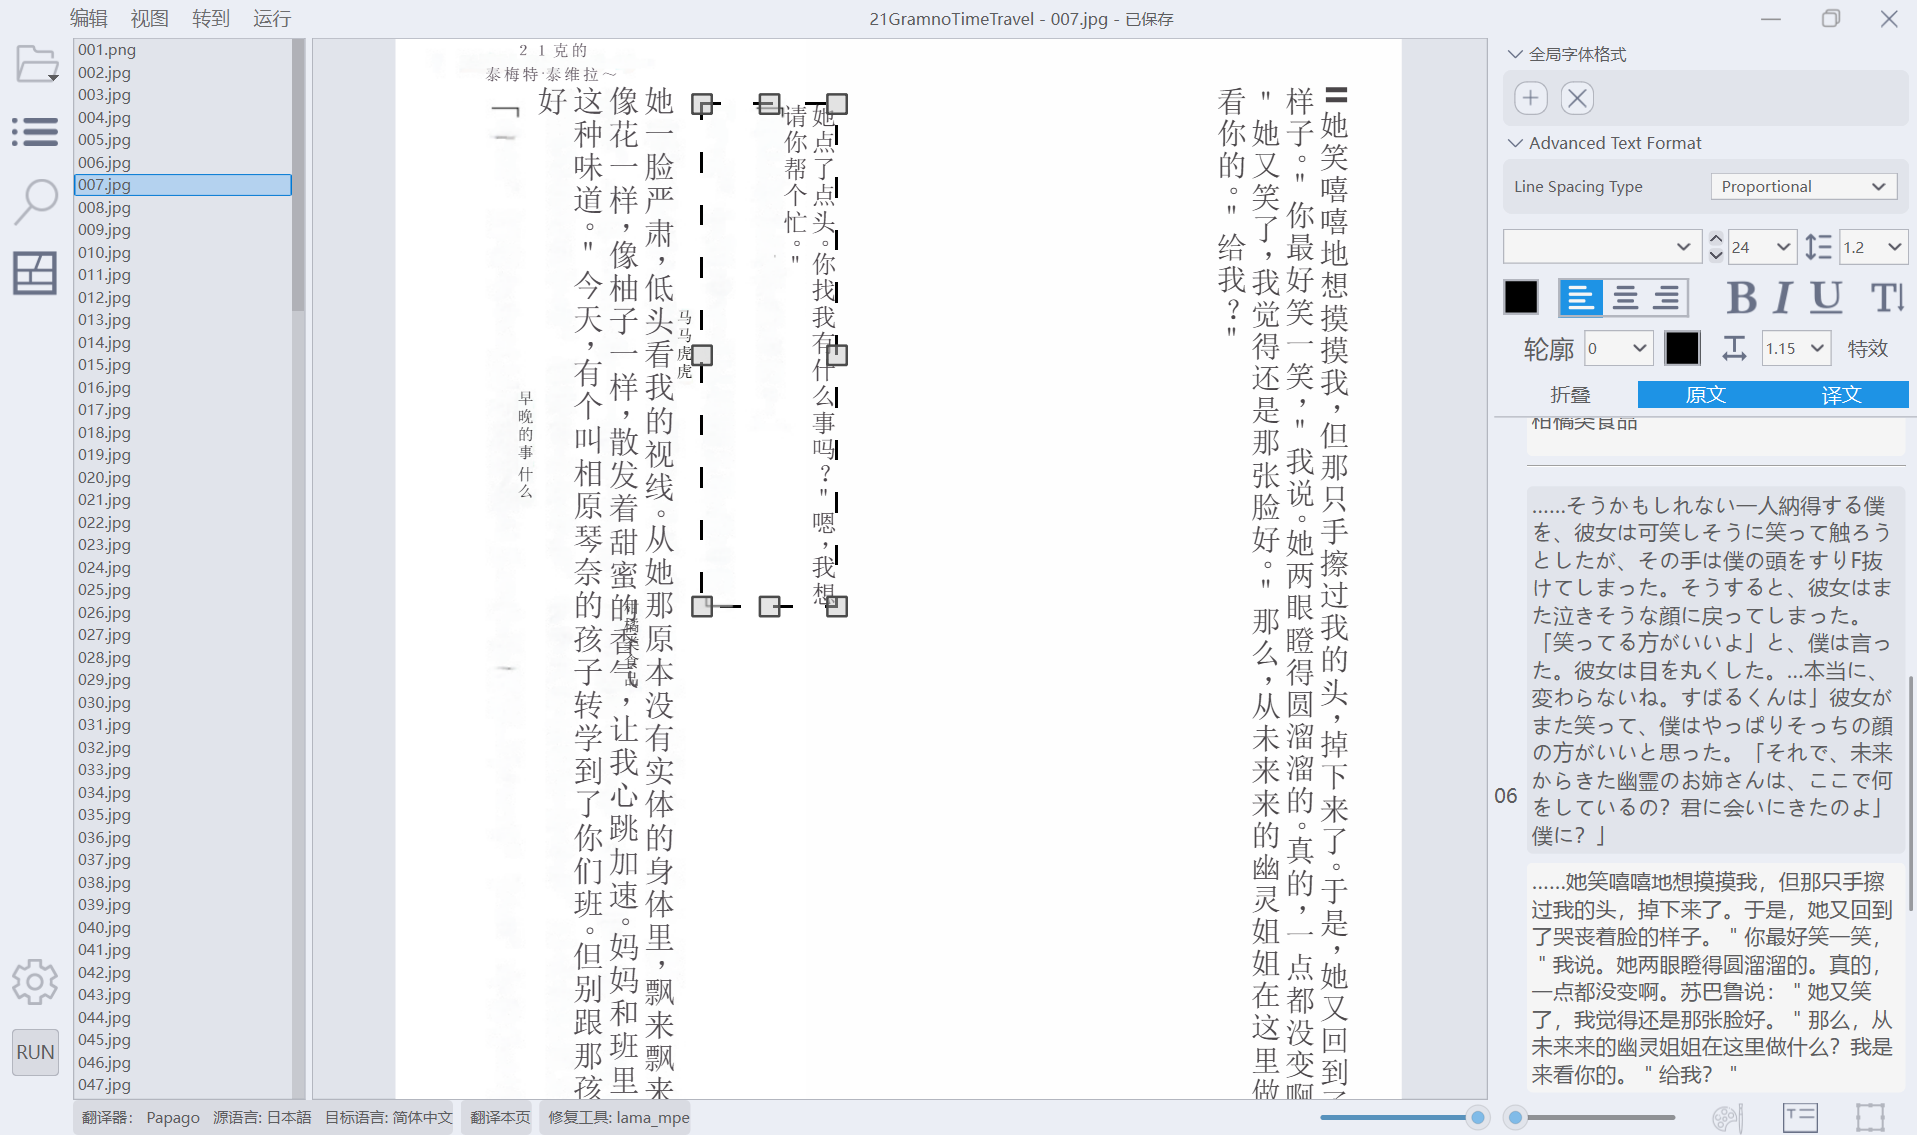Delete the global font format preset

pyautogui.click(x=1577, y=98)
